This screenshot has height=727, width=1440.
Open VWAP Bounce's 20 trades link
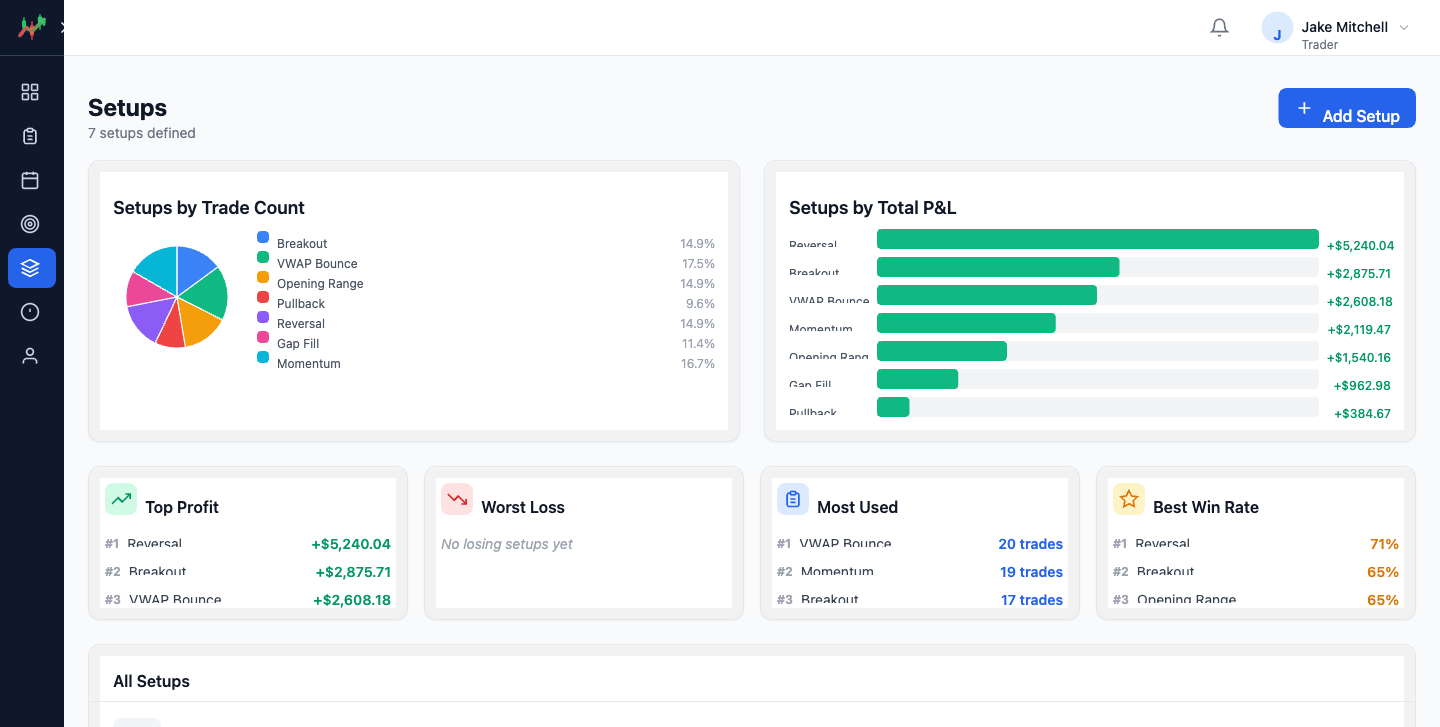(x=1030, y=544)
